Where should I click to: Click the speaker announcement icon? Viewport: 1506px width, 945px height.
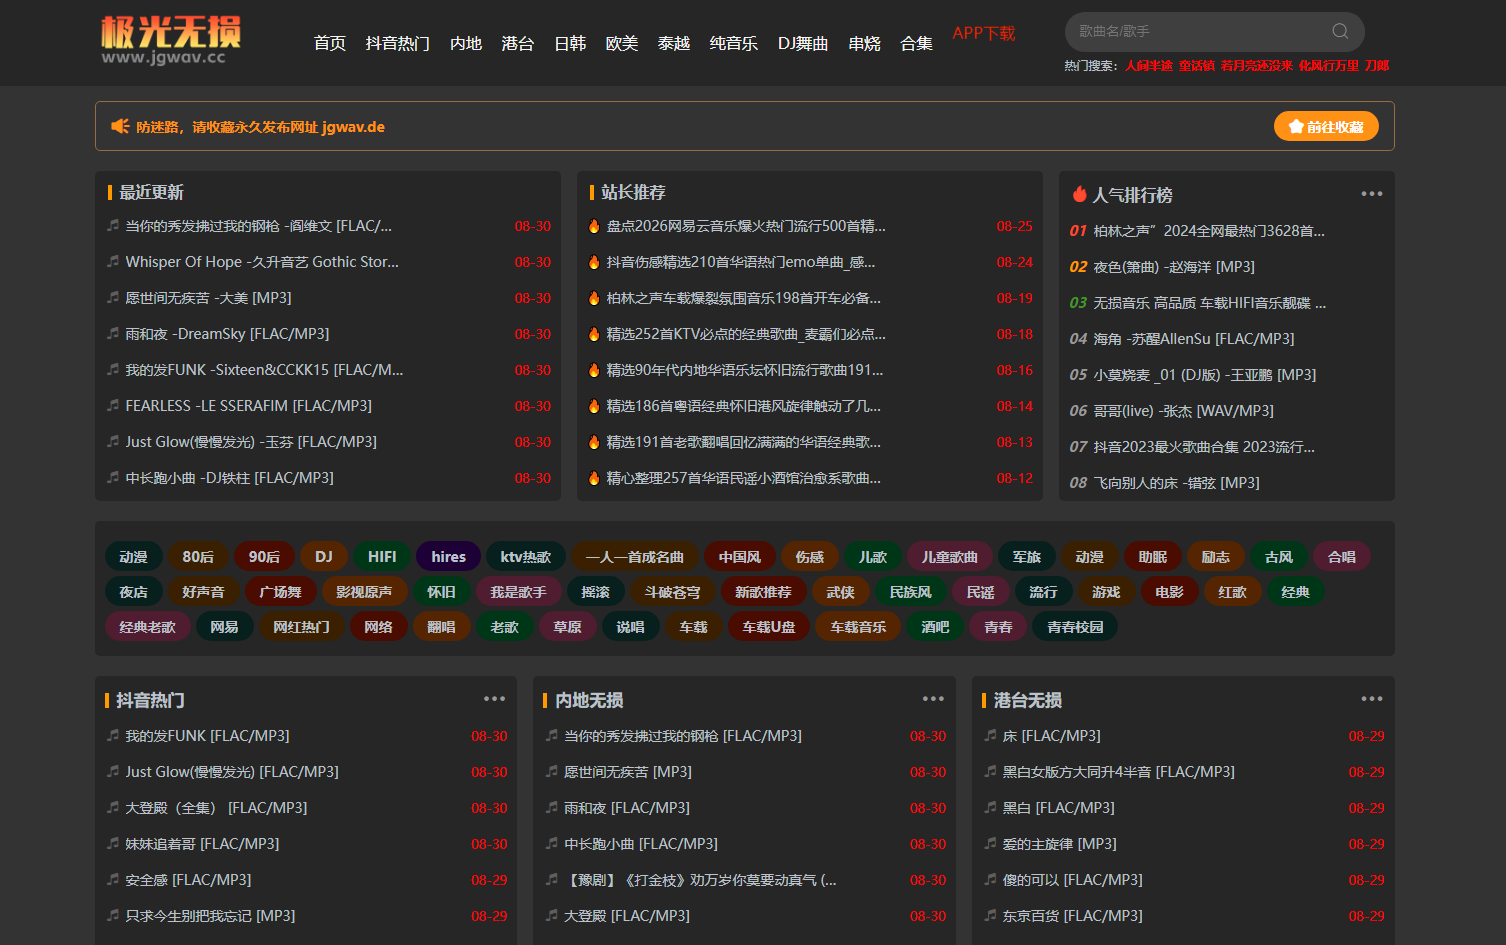[120, 126]
